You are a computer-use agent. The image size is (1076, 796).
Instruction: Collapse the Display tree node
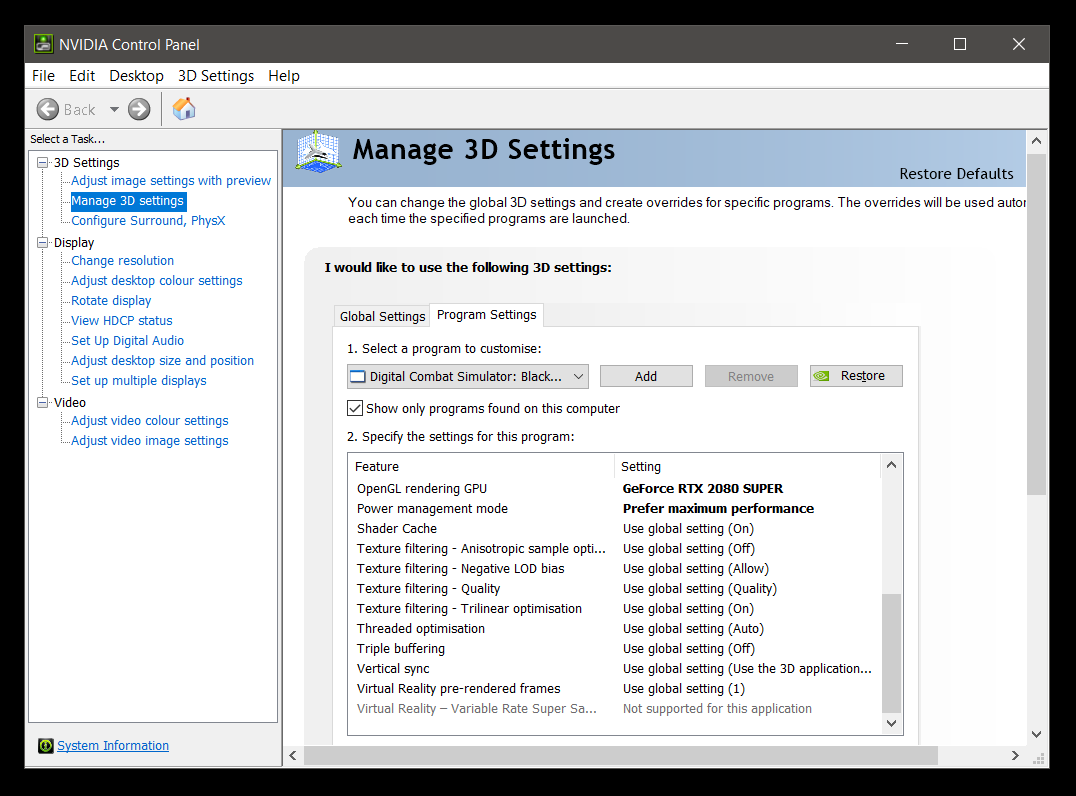[43, 242]
